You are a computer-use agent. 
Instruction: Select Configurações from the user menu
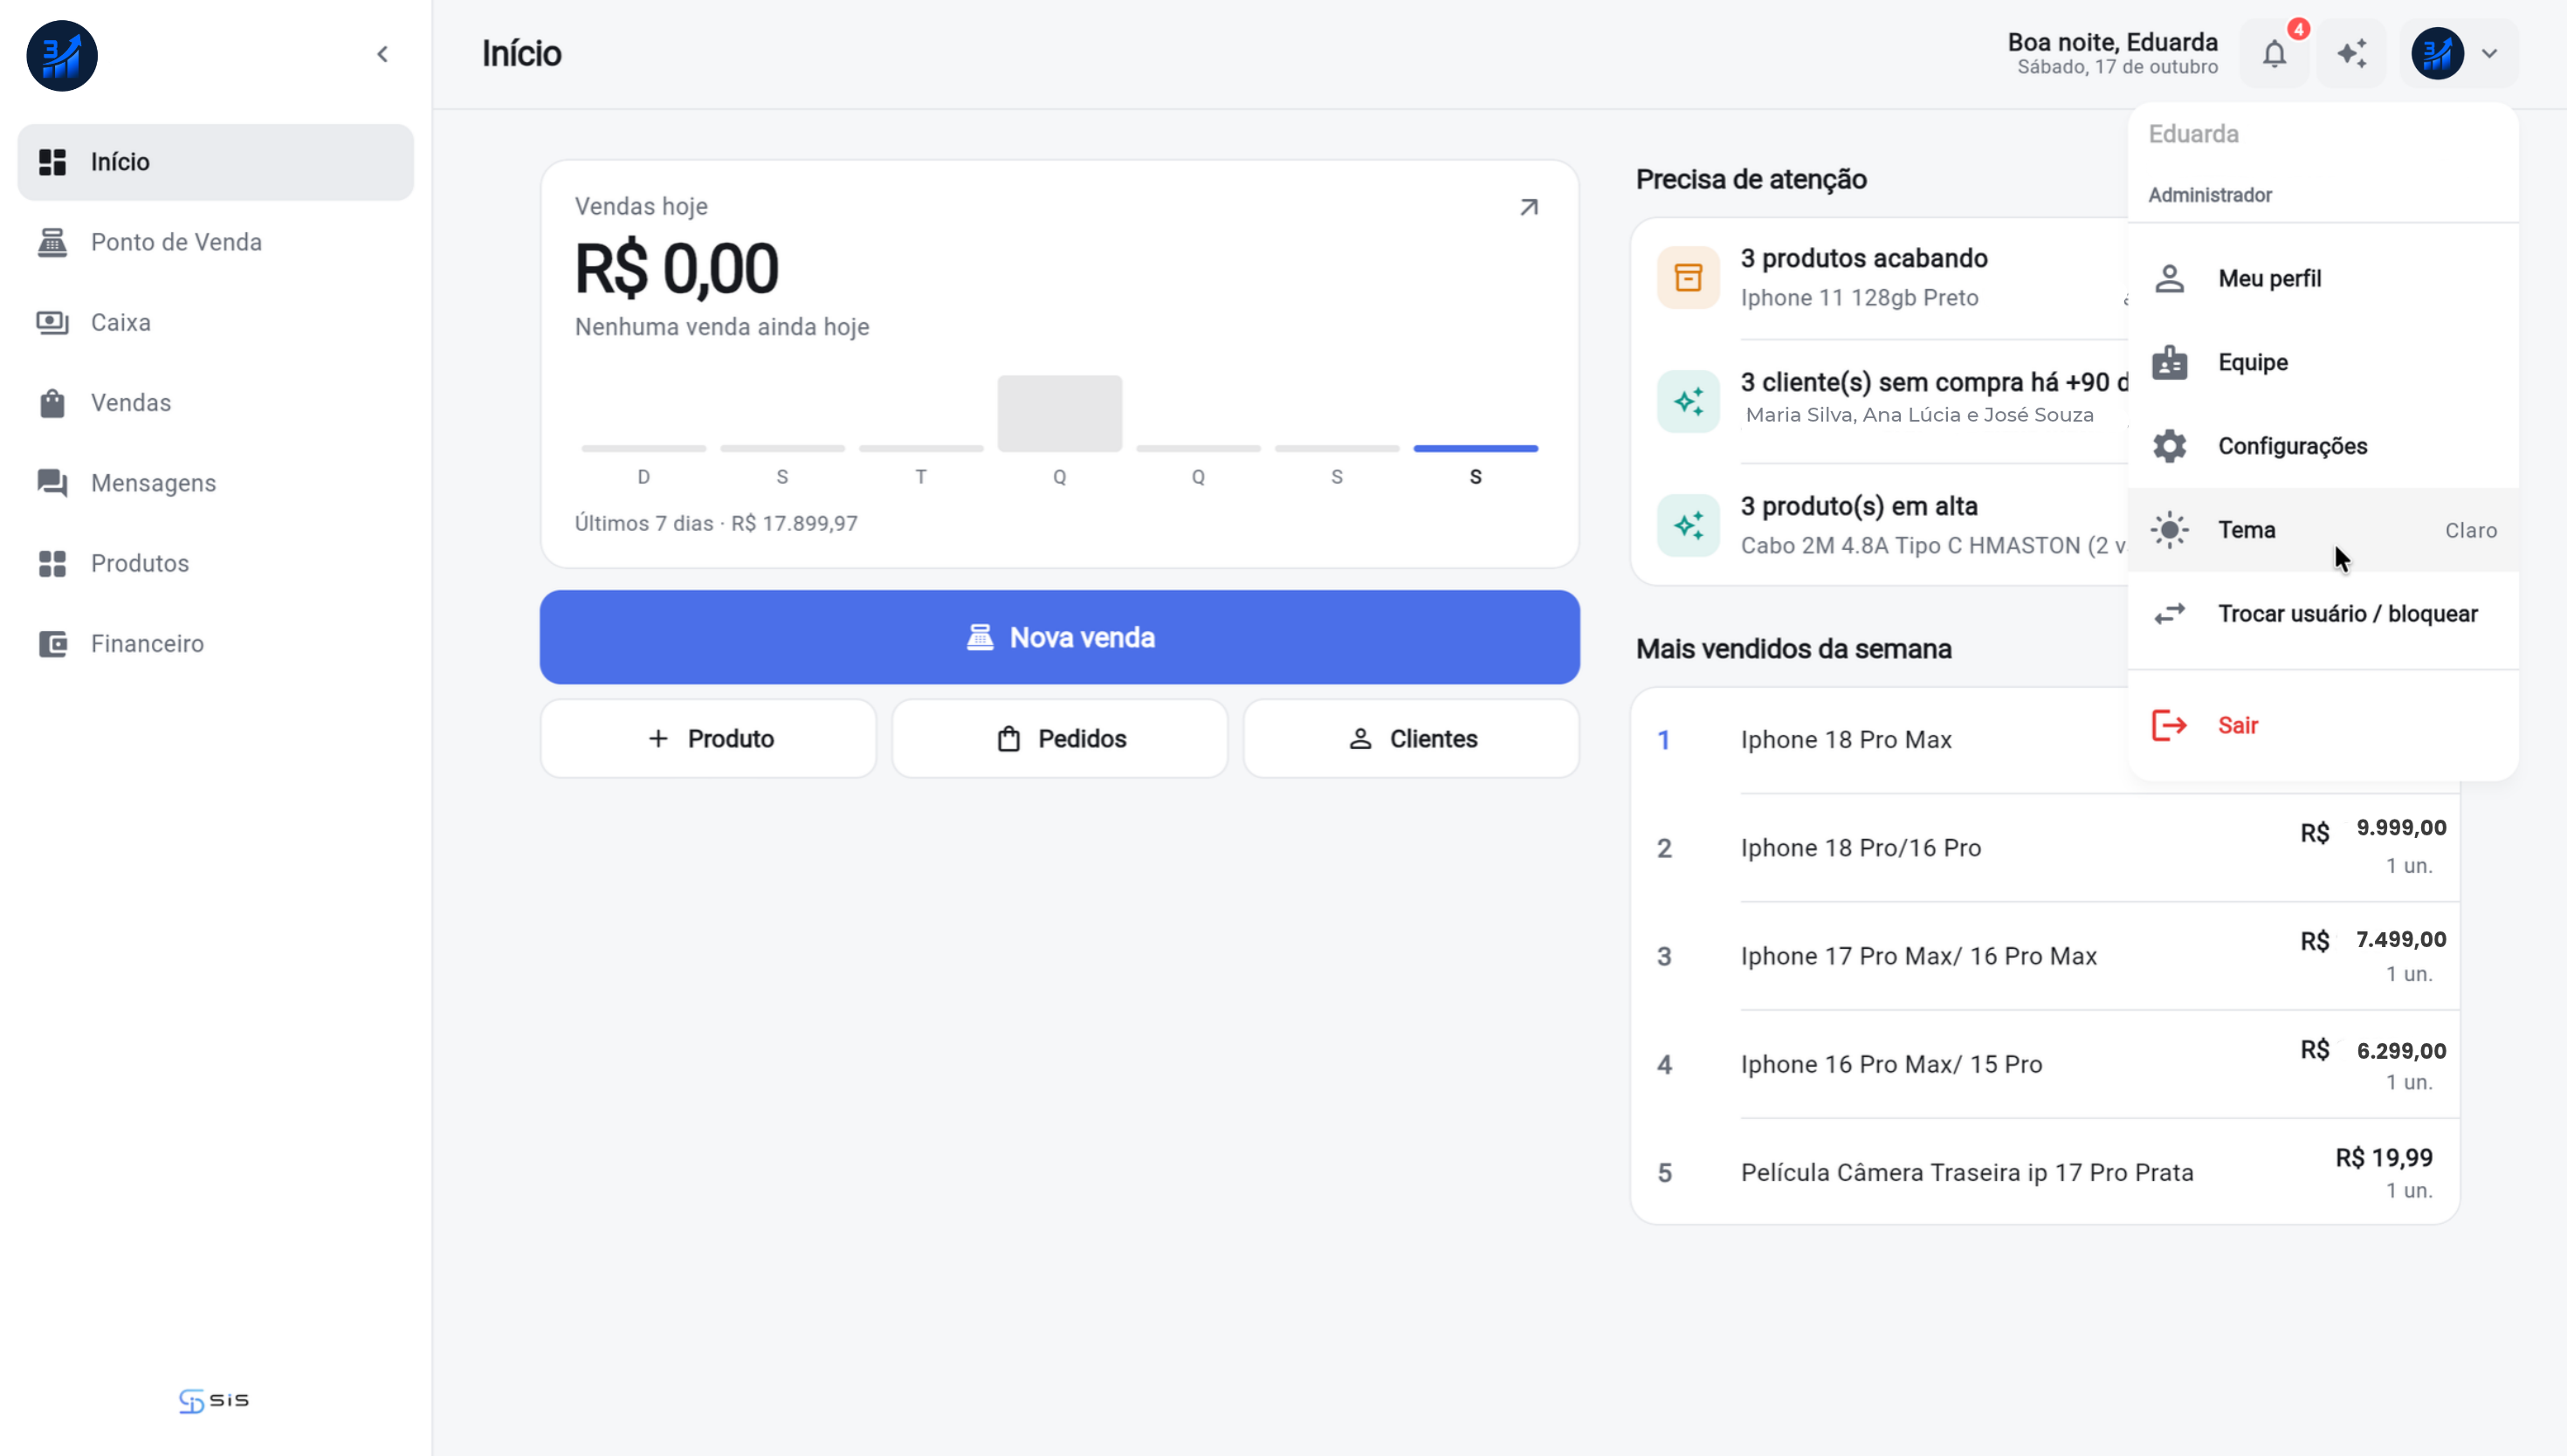point(2322,446)
